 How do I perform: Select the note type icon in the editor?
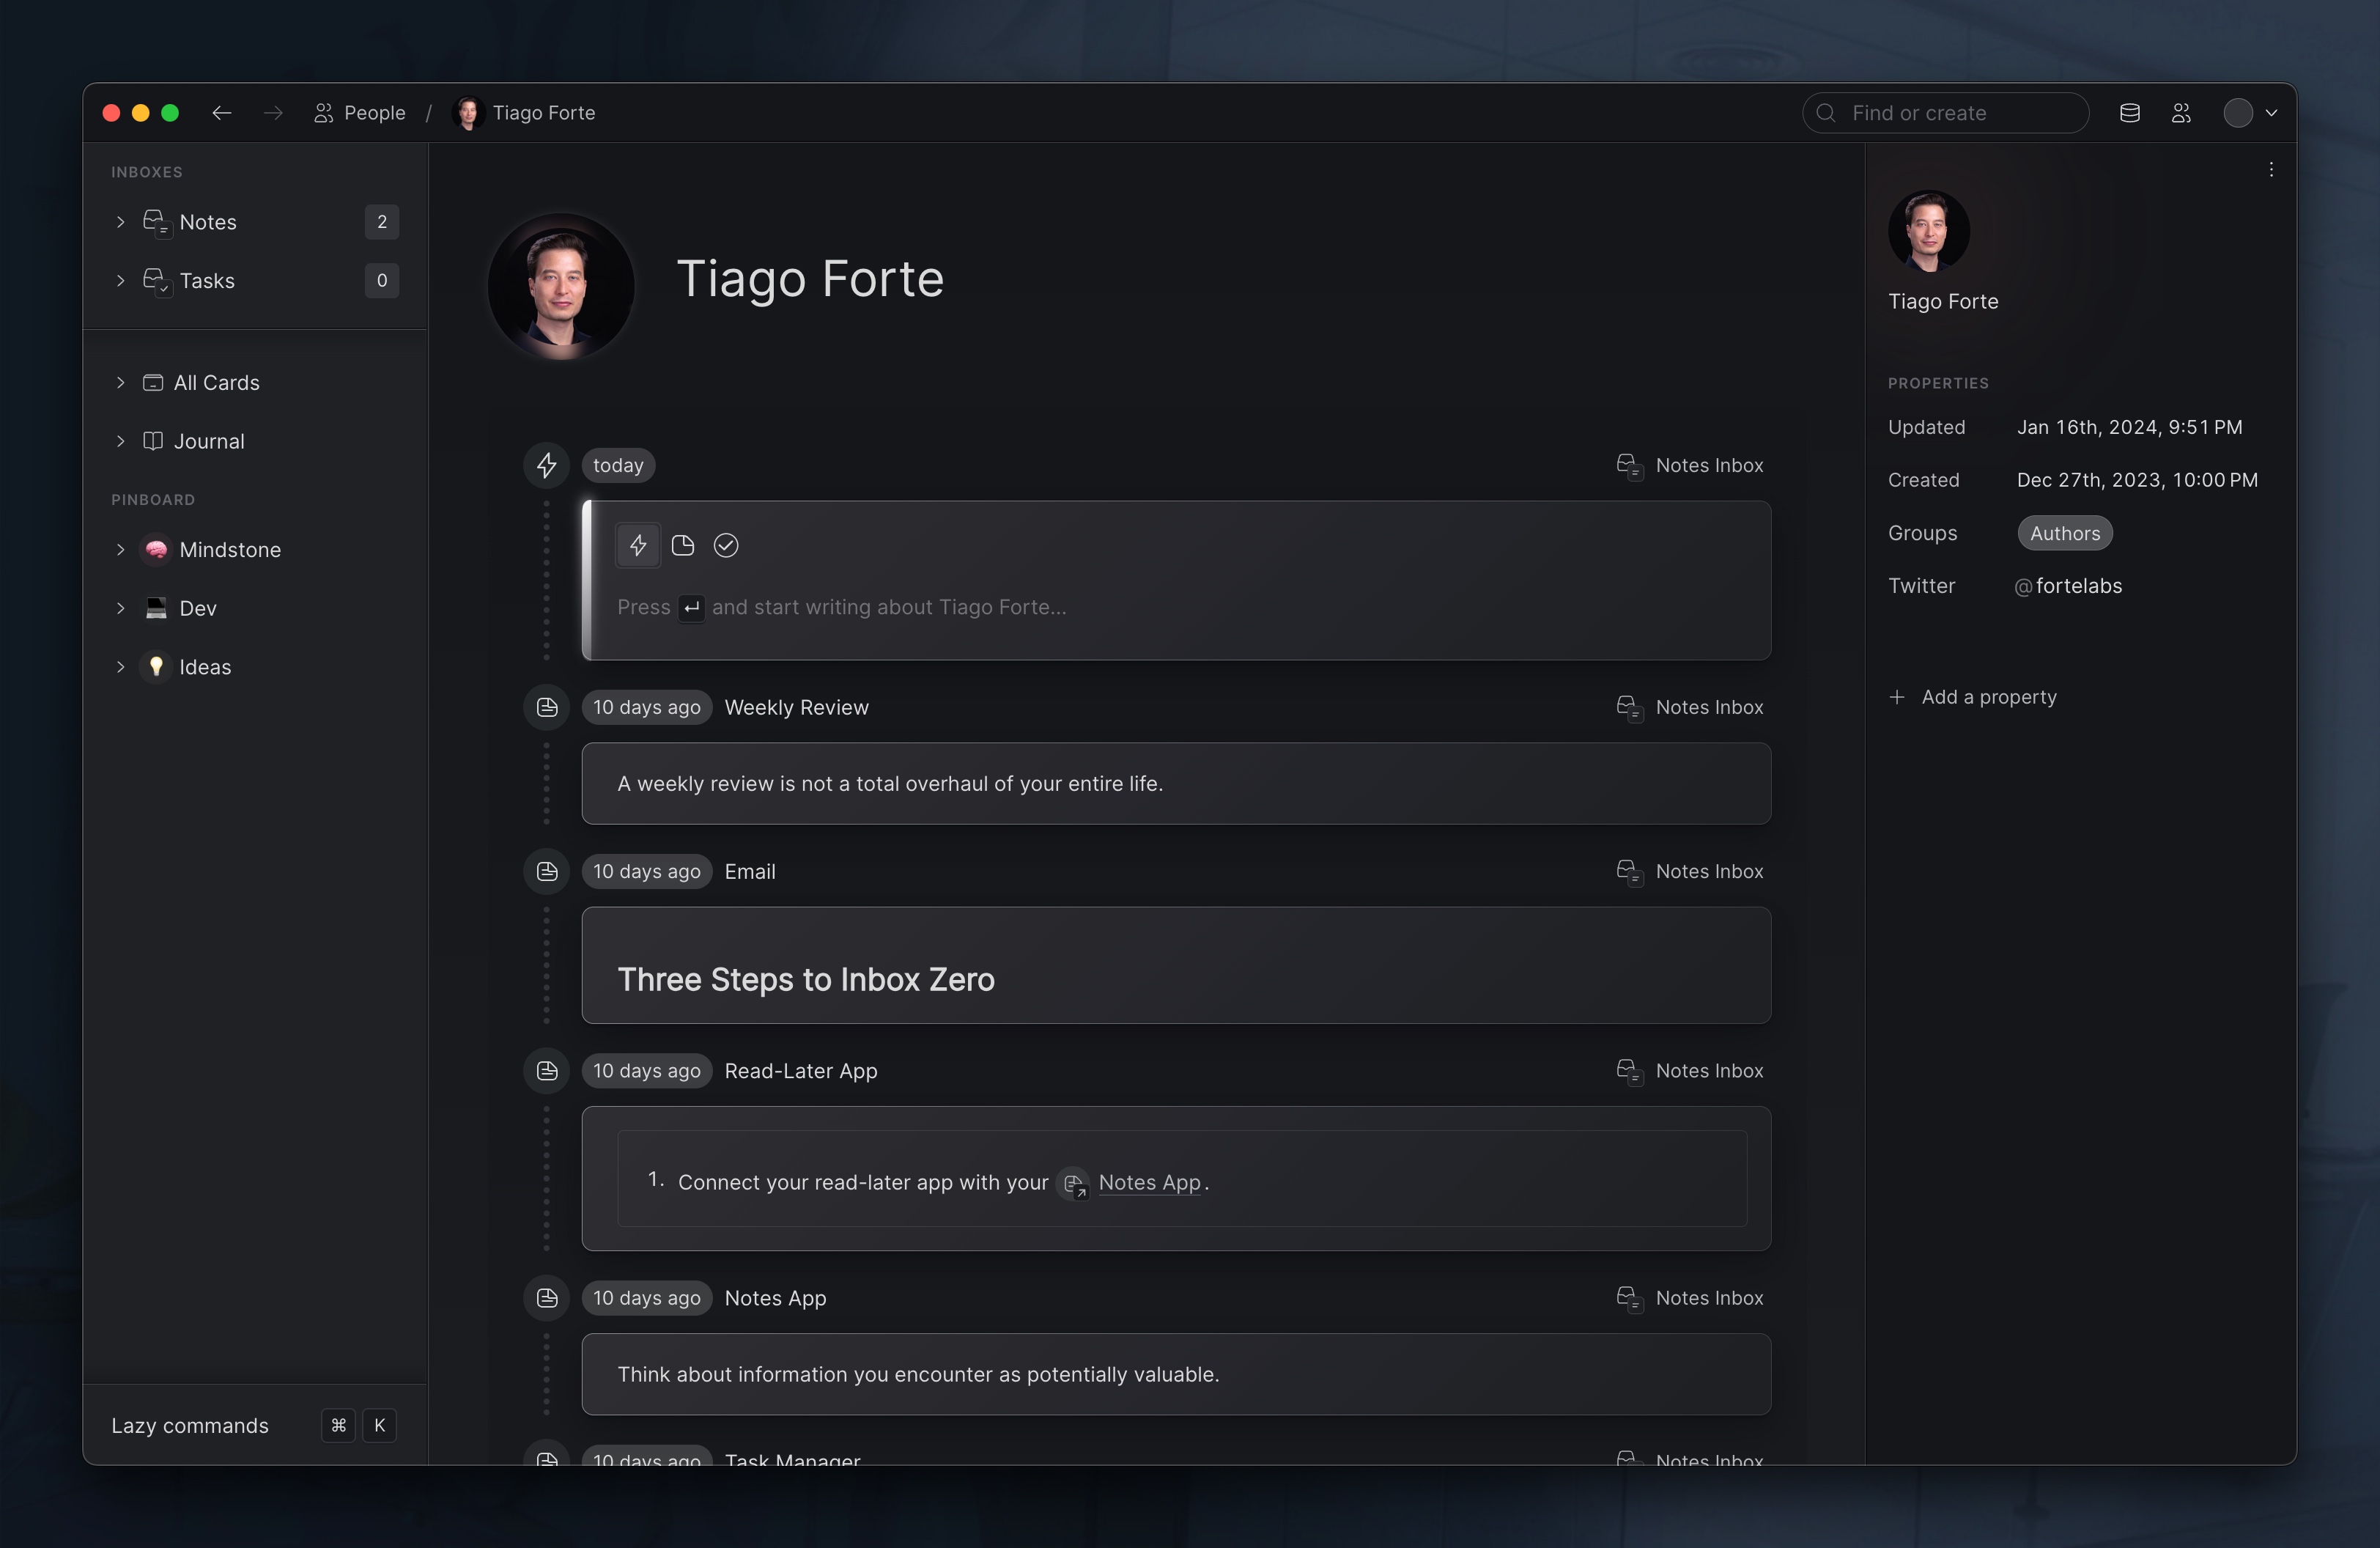pos(682,545)
